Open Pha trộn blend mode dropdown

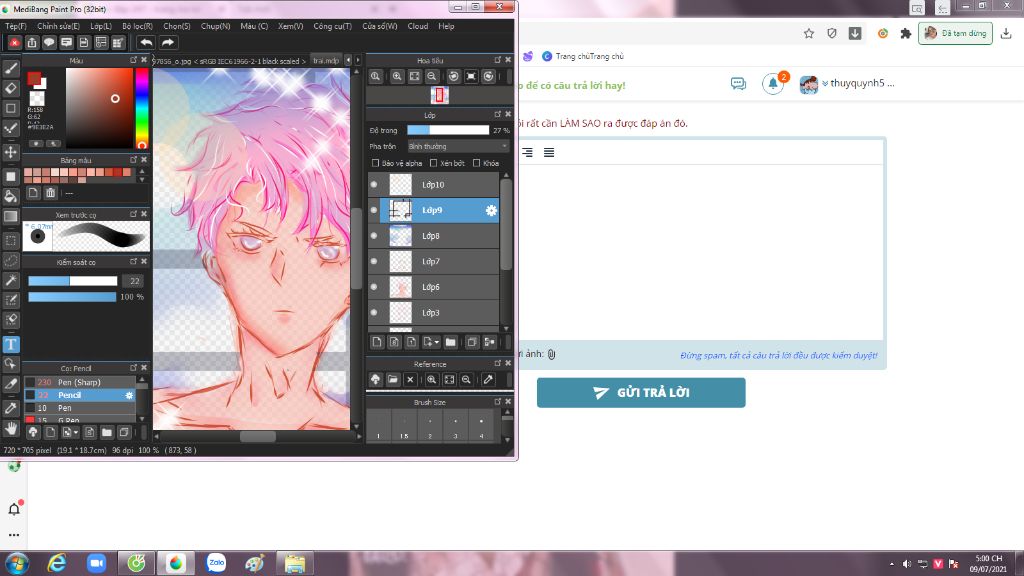point(458,146)
